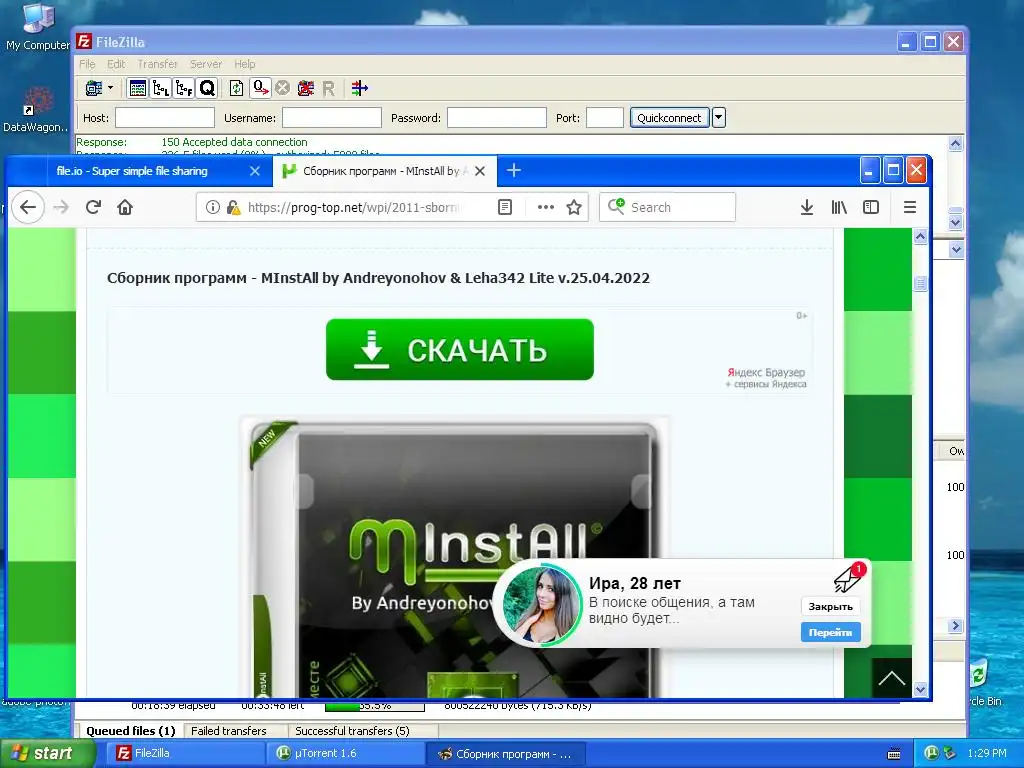Go back in browser
Image resolution: width=1024 pixels, height=768 pixels.
[27, 207]
